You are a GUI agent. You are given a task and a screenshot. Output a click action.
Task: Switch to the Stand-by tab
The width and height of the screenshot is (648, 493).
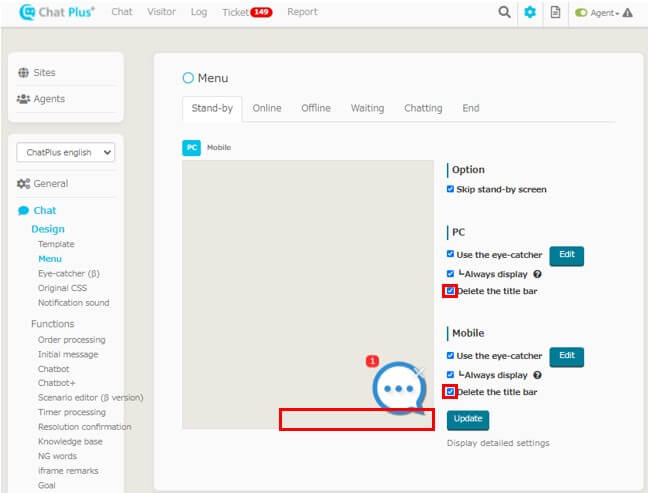(x=212, y=109)
